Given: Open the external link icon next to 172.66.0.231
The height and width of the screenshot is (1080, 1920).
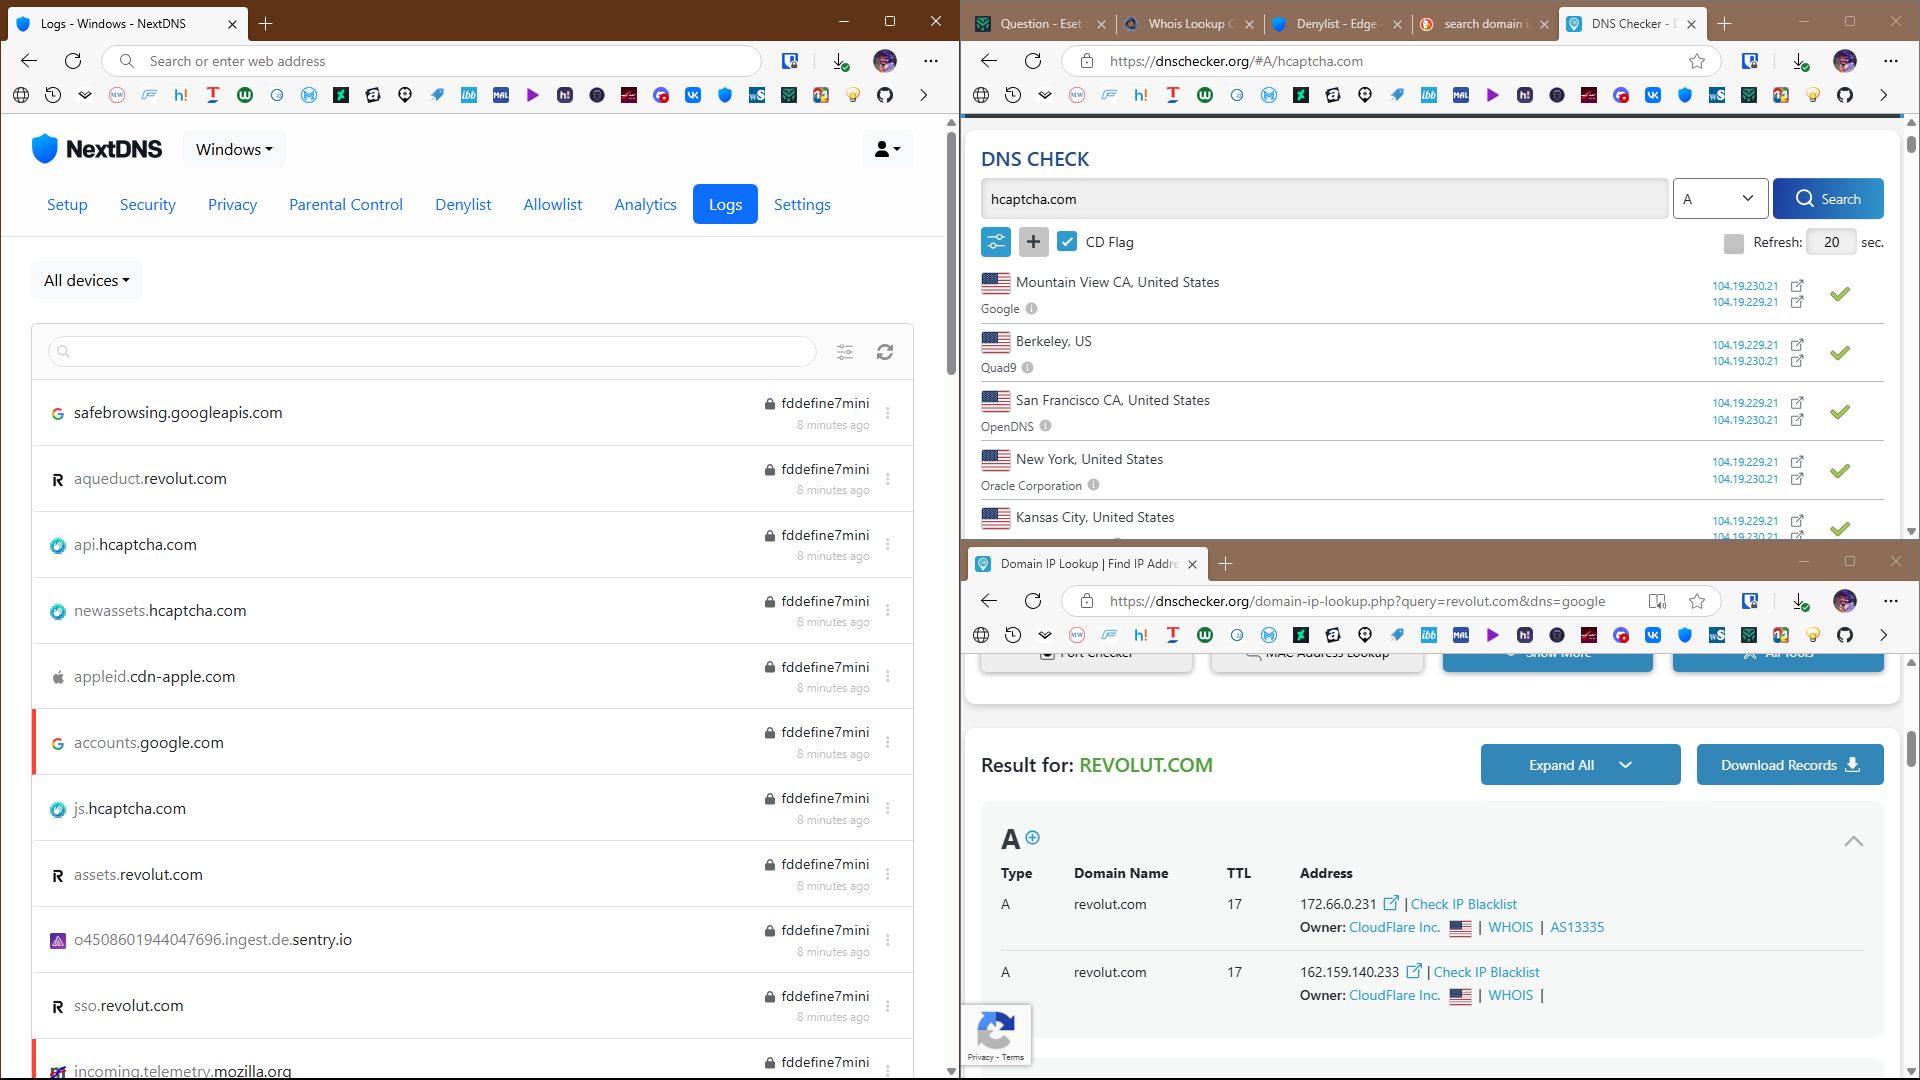Looking at the screenshot, I should 1391,903.
